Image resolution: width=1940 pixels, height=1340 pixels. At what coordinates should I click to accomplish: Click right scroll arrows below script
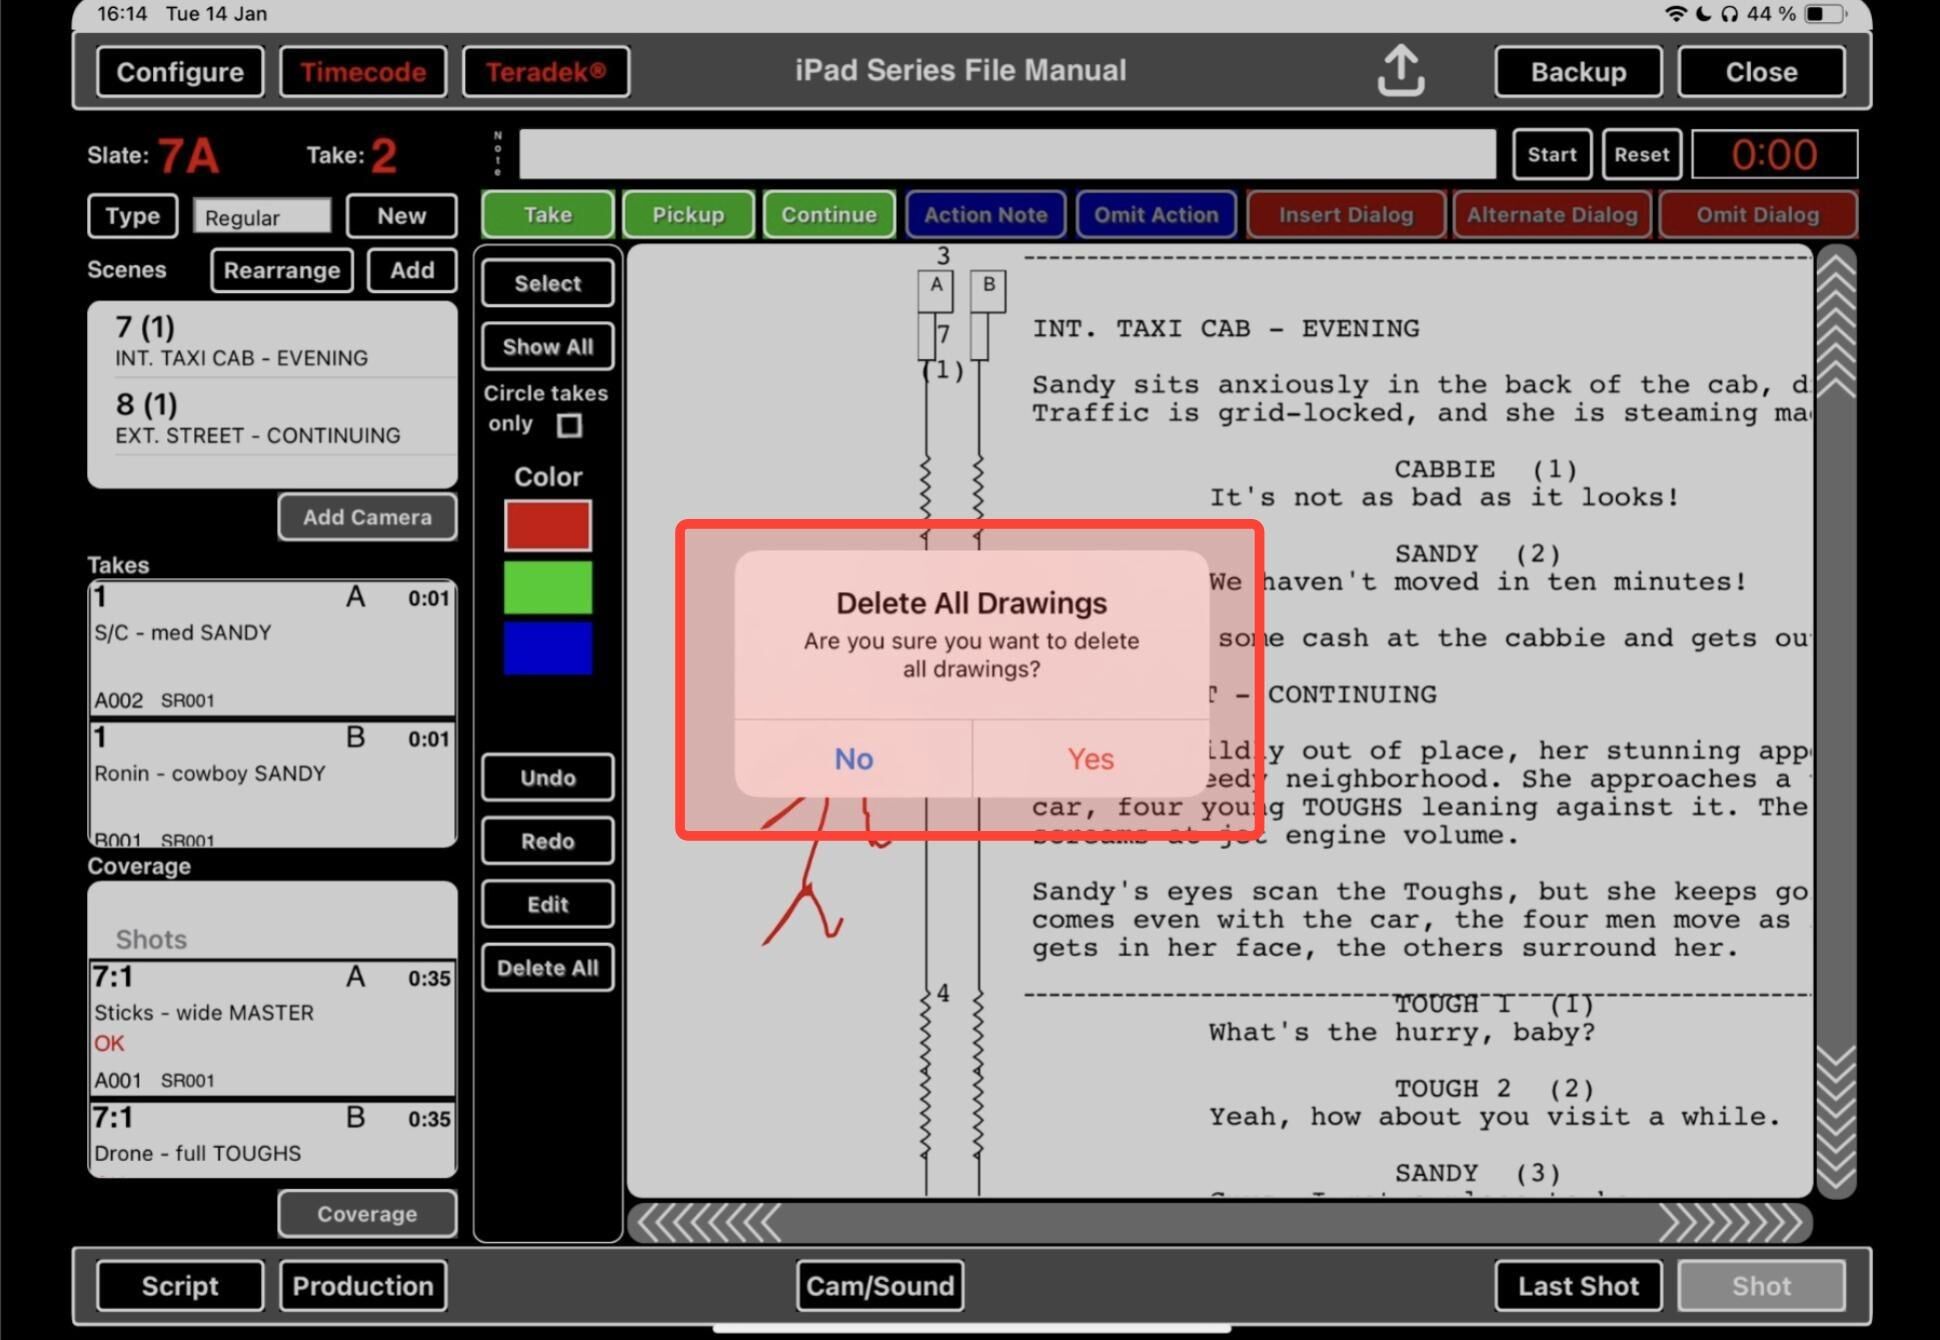click(1732, 1222)
